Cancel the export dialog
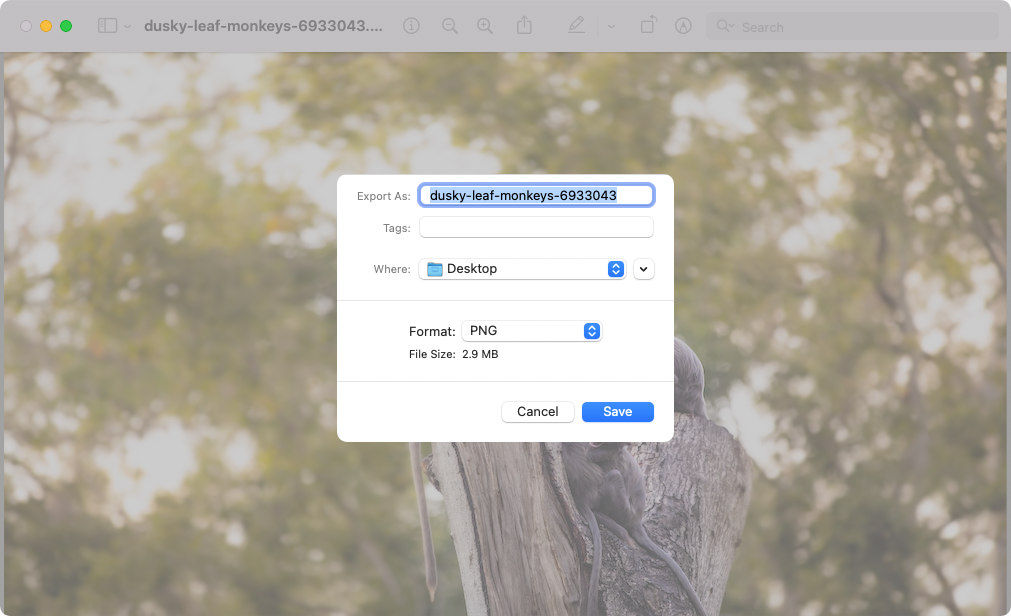1011x616 pixels. click(x=538, y=412)
